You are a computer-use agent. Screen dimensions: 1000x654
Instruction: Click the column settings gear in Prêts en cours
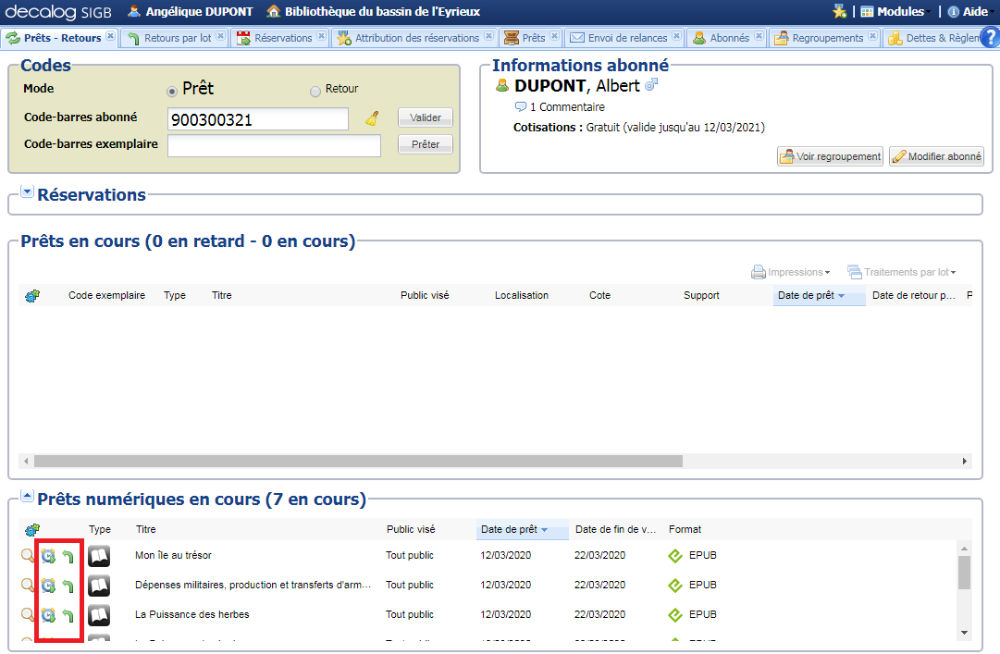[x=32, y=296]
